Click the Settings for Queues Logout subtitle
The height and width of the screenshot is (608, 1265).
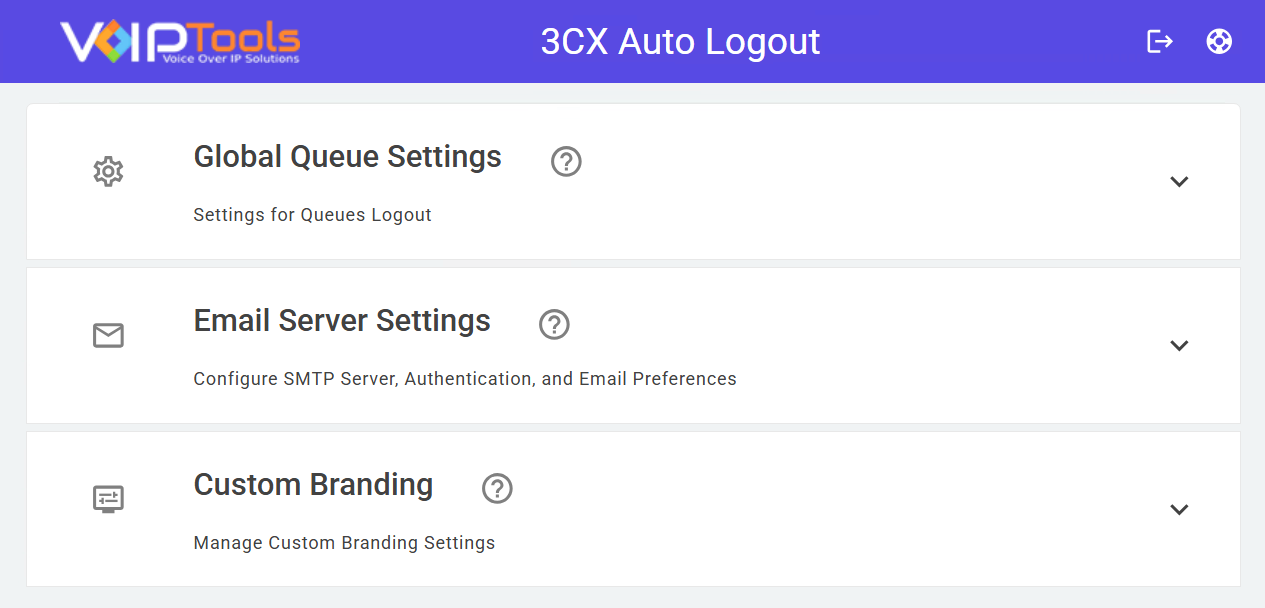(312, 215)
